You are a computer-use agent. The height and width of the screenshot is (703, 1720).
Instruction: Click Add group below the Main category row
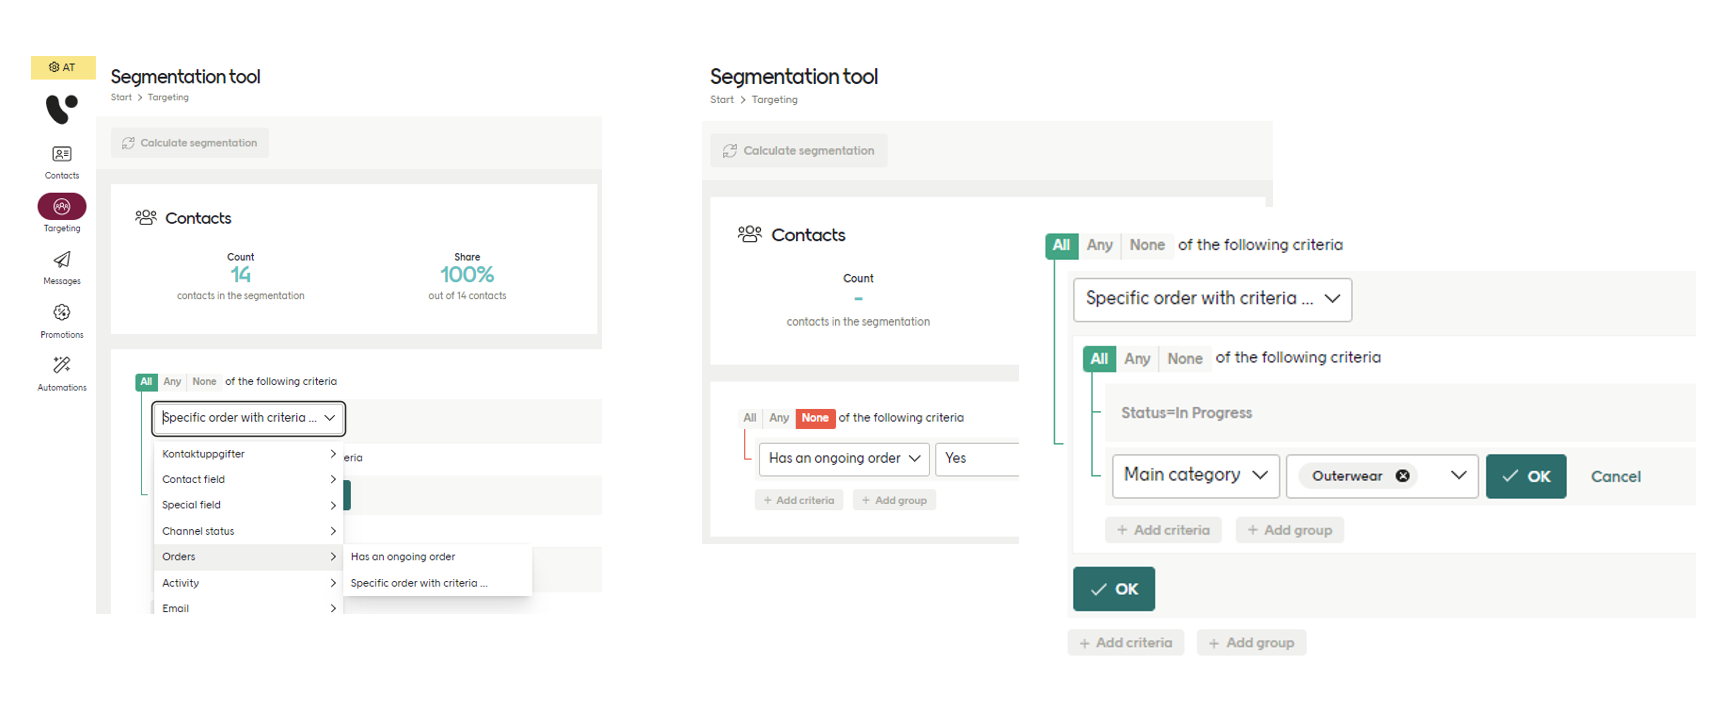point(1290,530)
